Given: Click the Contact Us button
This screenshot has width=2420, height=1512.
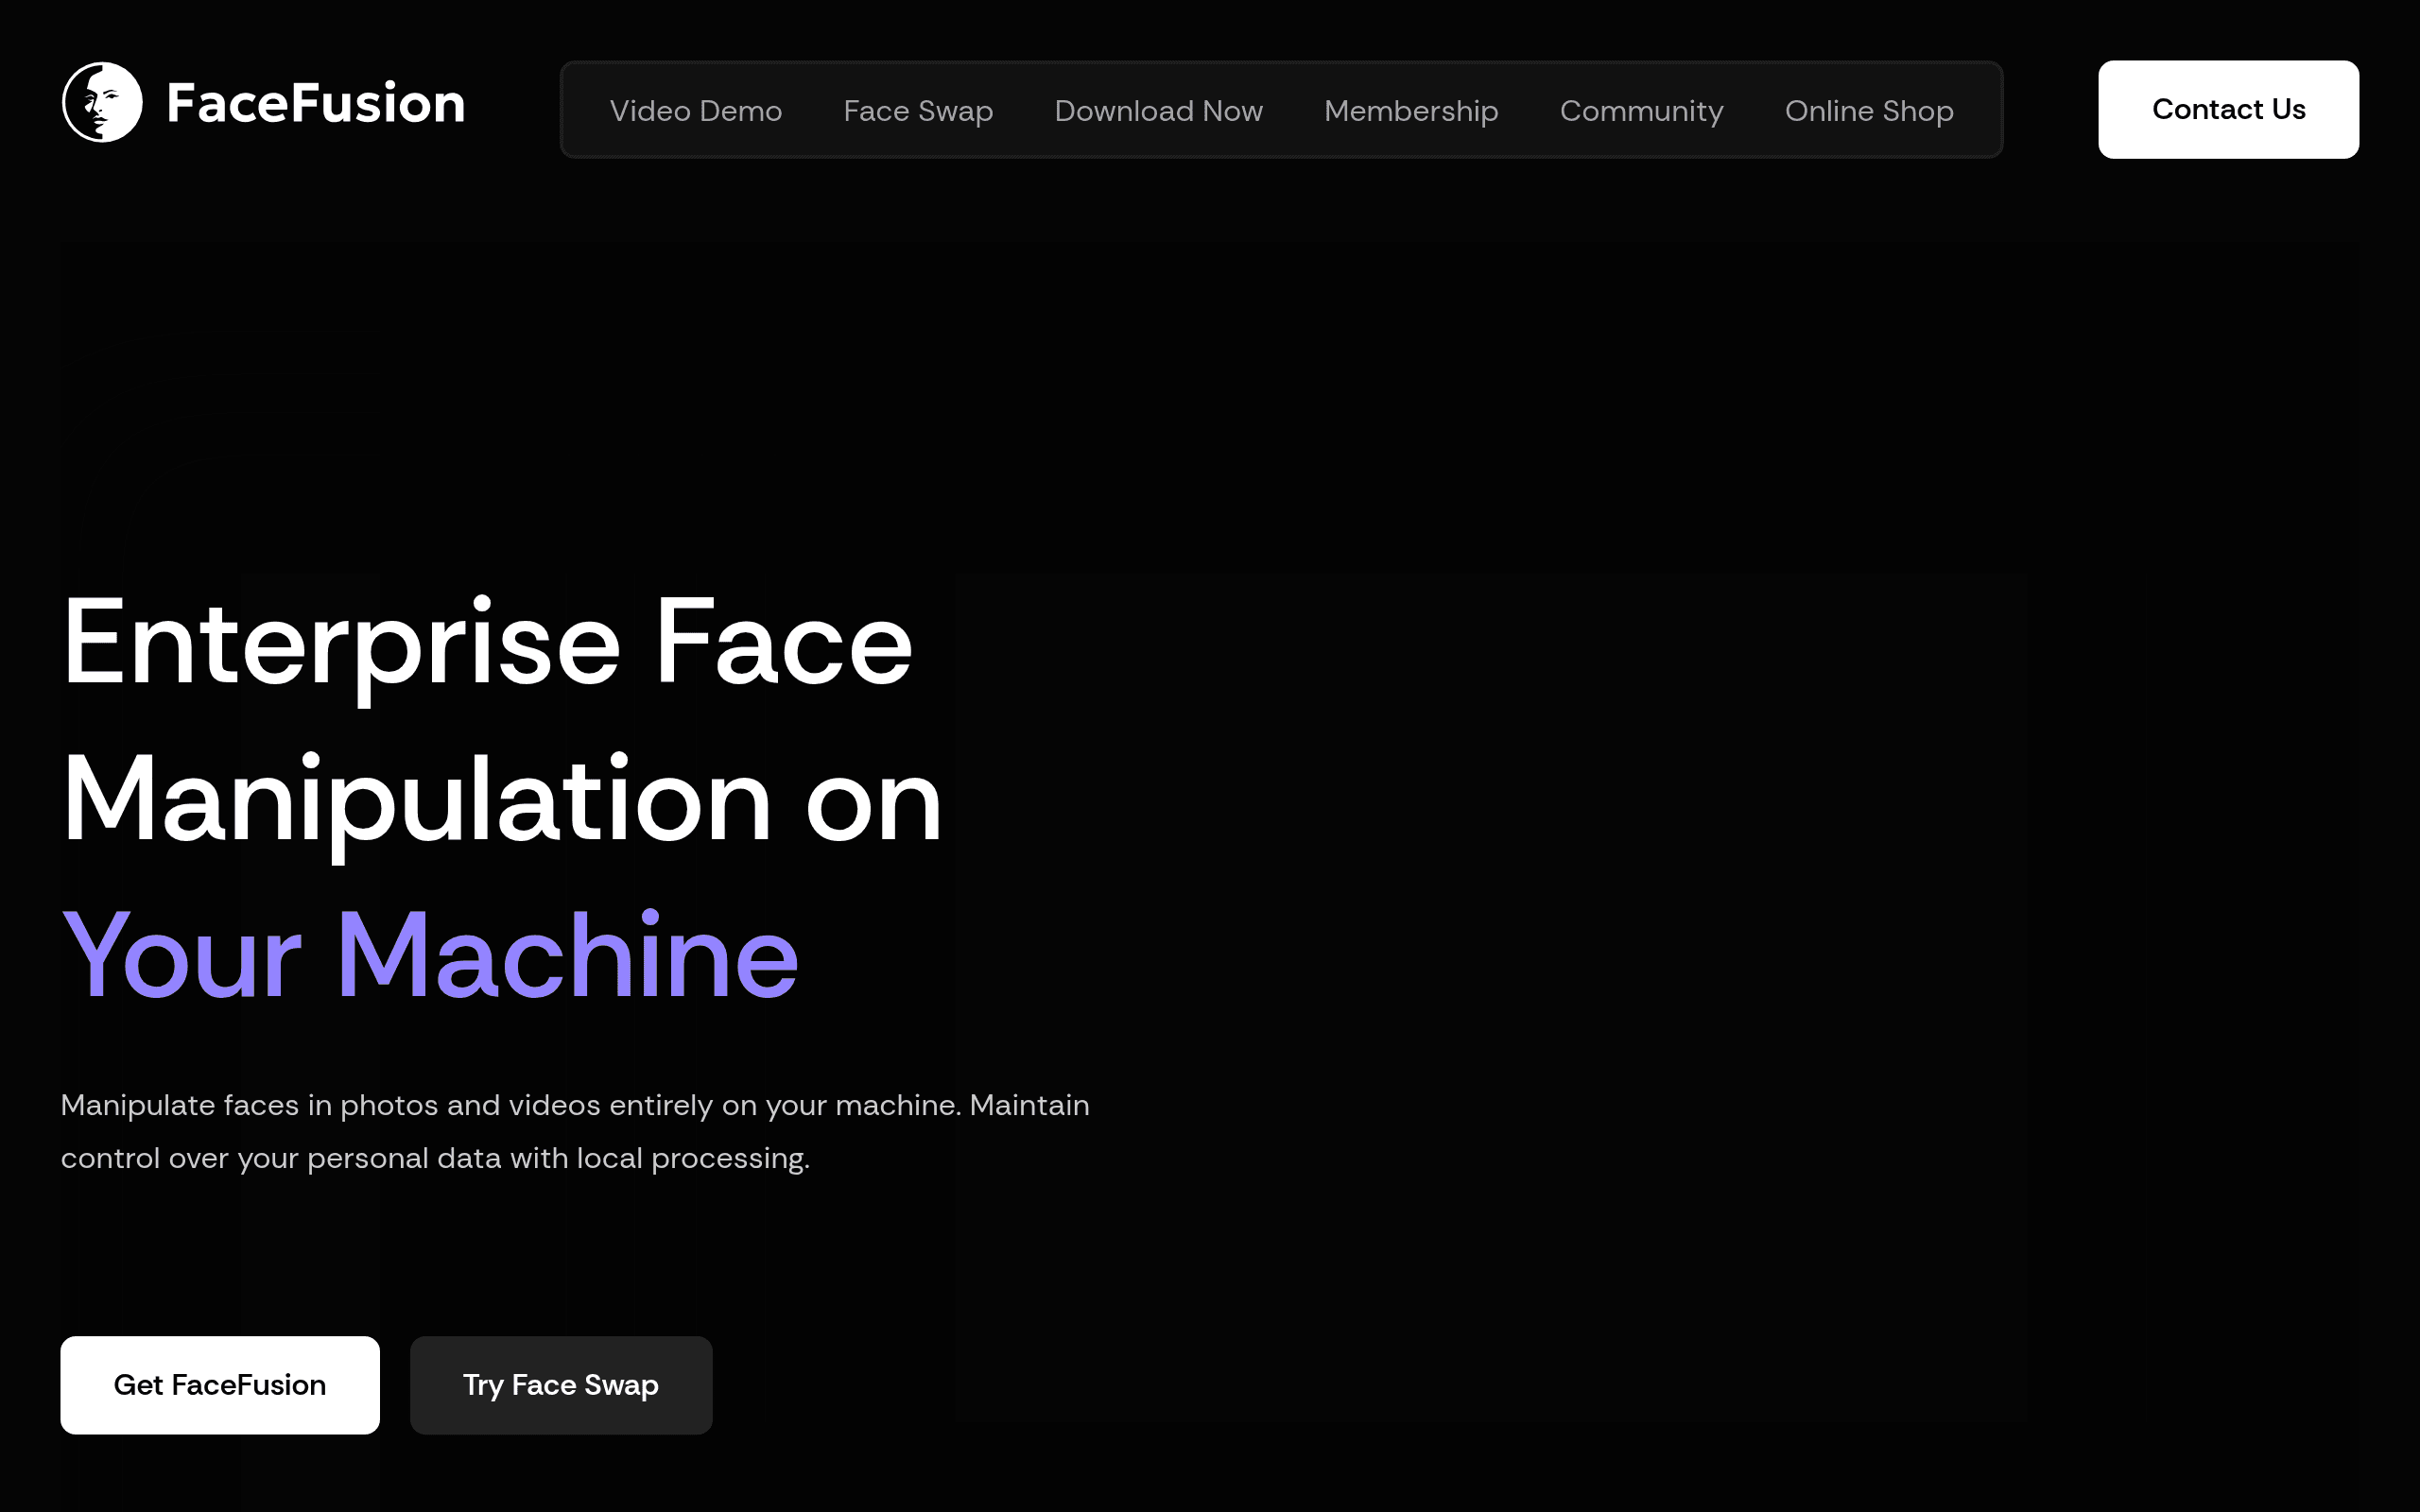Looking at the screenshot, I should (x=2228, y=109).
